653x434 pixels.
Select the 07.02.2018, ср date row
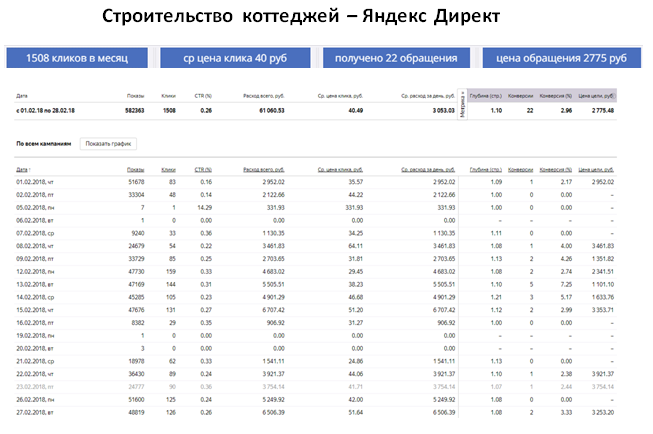pyautogui.click(x=315, y=233)
